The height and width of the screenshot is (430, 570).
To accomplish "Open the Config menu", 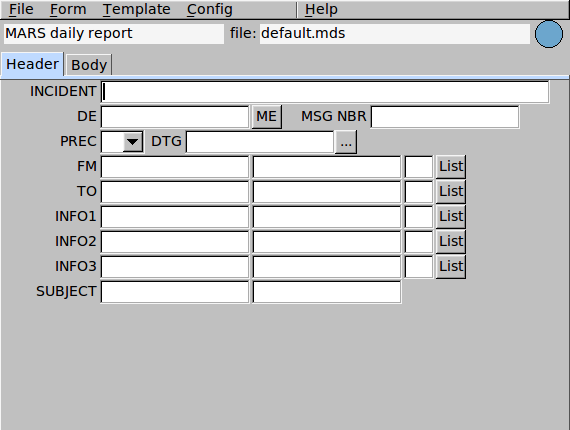I will point(209,9).
